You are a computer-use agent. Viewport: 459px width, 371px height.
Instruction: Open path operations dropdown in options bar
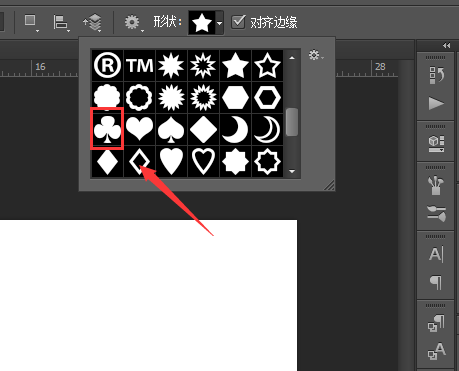pyautogui.click(x=31, y=22)
